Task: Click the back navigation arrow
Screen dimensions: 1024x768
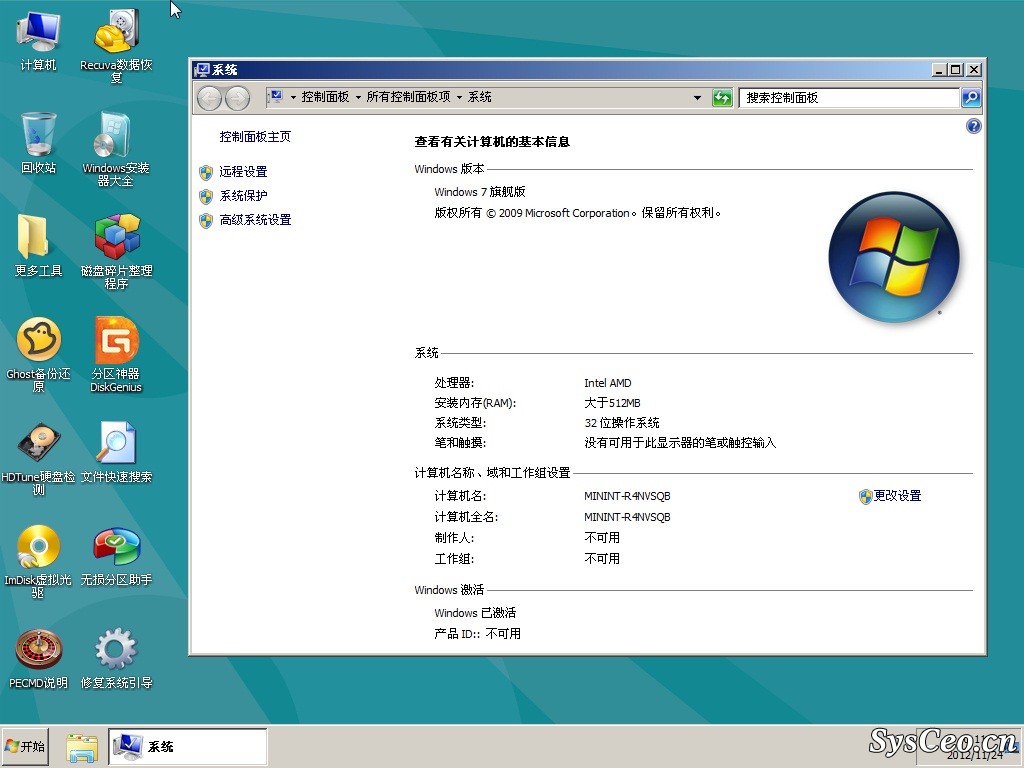Action: click(x=210, y=98)
